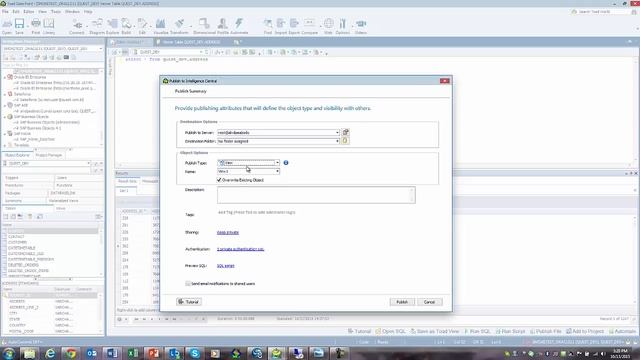Image resolution: width=640 pixels, height=360 pixels.
Task: Click the blue info icon next to Publish Type
Action: click(x=286, y=162)
